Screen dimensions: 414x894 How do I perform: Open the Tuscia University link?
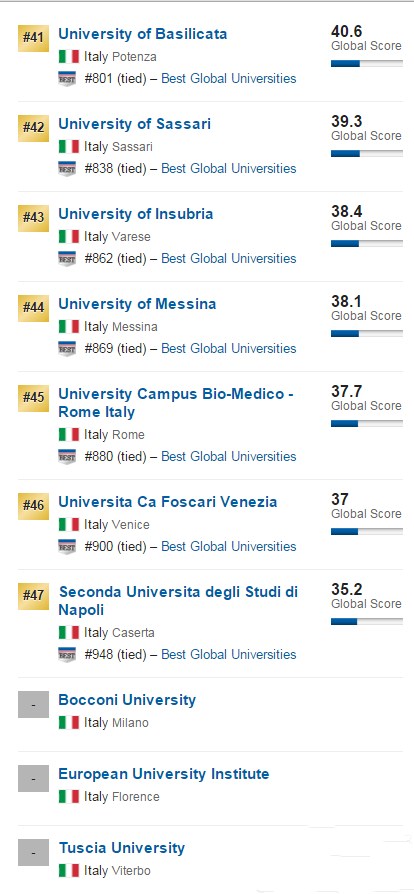(x=122, y=848)
